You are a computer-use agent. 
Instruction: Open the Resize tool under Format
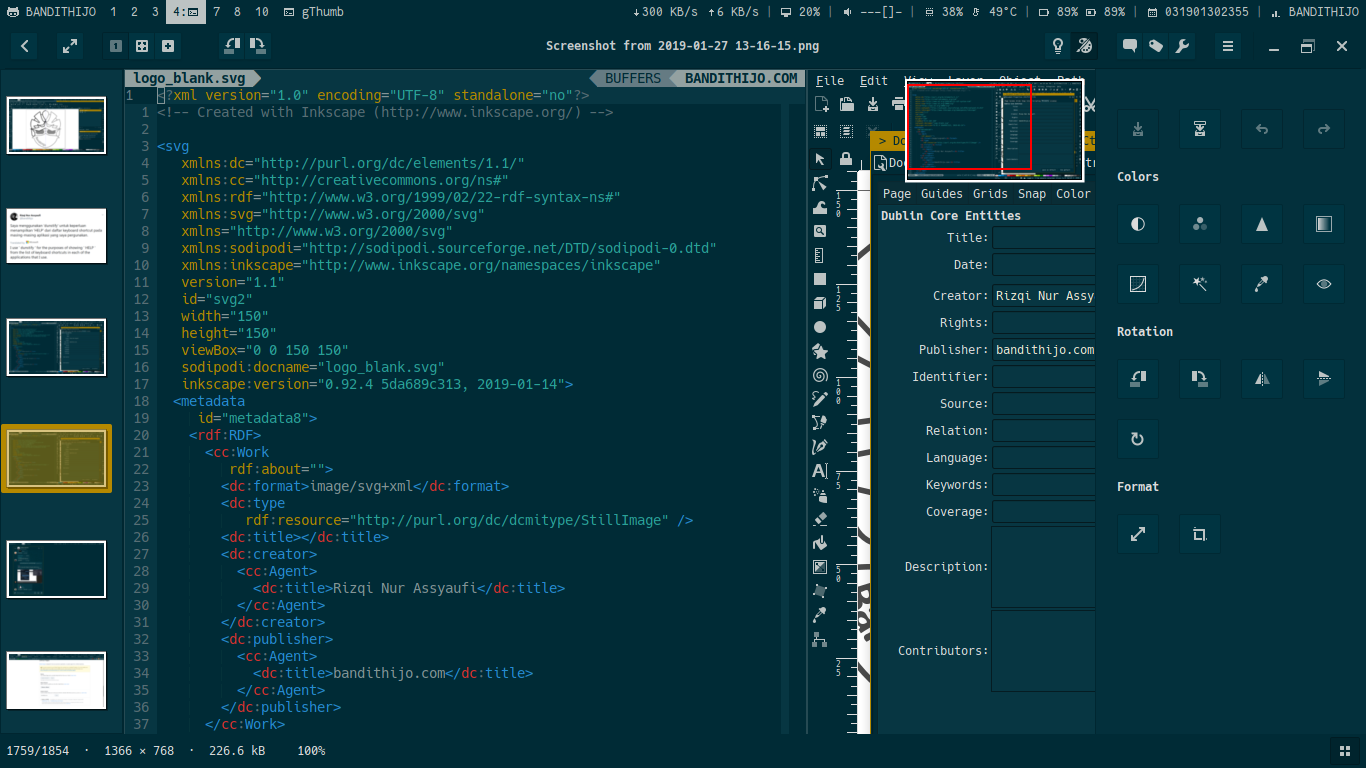coord(1138,534)
